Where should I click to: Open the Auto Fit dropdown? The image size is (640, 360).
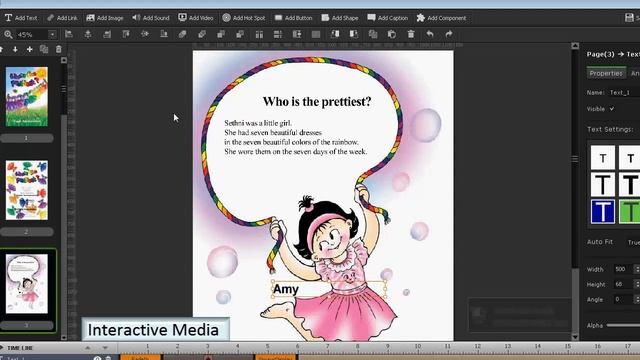(x=633, y=242)
